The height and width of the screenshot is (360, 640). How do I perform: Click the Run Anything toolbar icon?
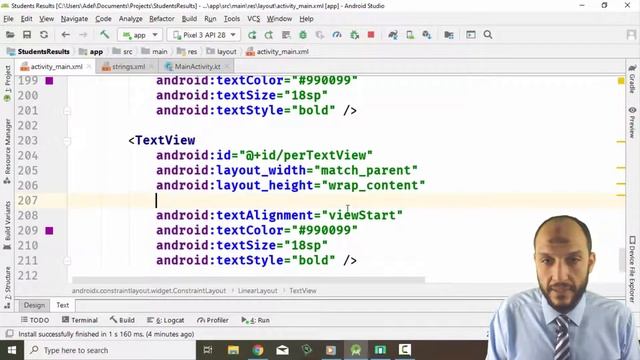tap(471, 35)
